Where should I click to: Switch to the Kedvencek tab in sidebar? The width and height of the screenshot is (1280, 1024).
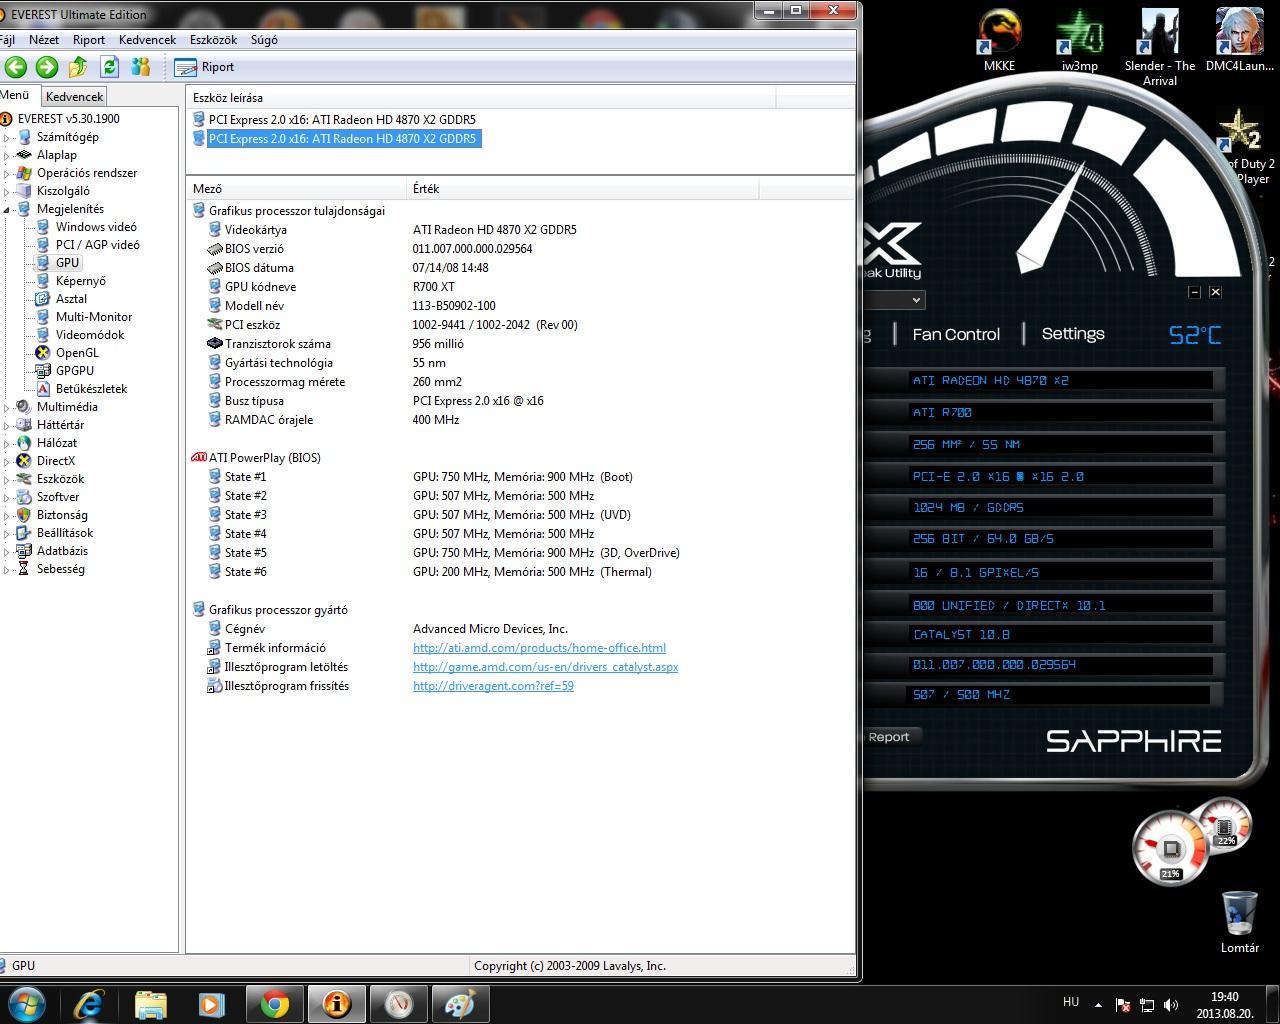[x=74, y=97]
